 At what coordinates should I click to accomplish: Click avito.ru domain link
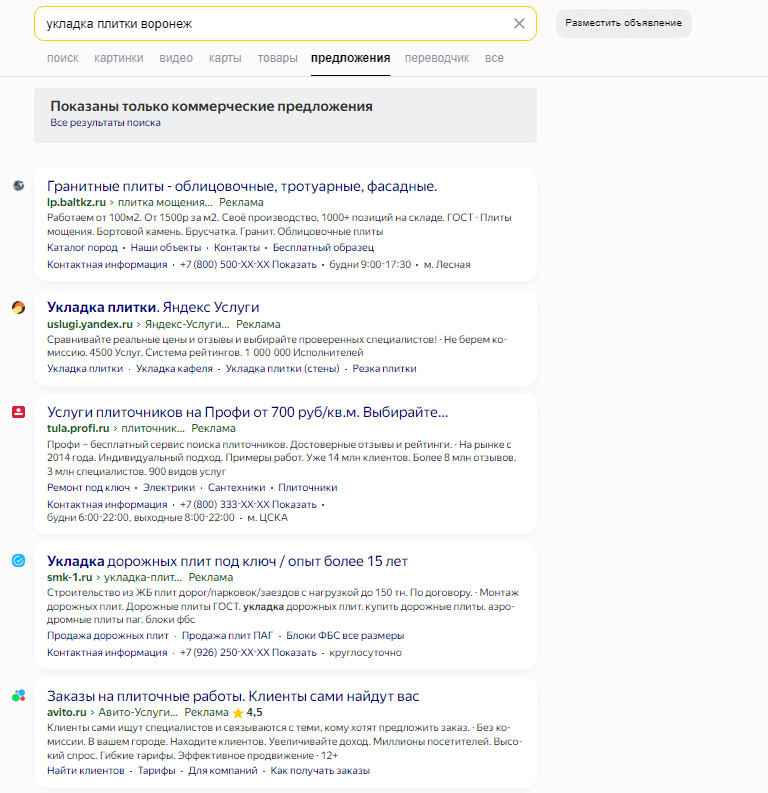(x=67, y=713)
